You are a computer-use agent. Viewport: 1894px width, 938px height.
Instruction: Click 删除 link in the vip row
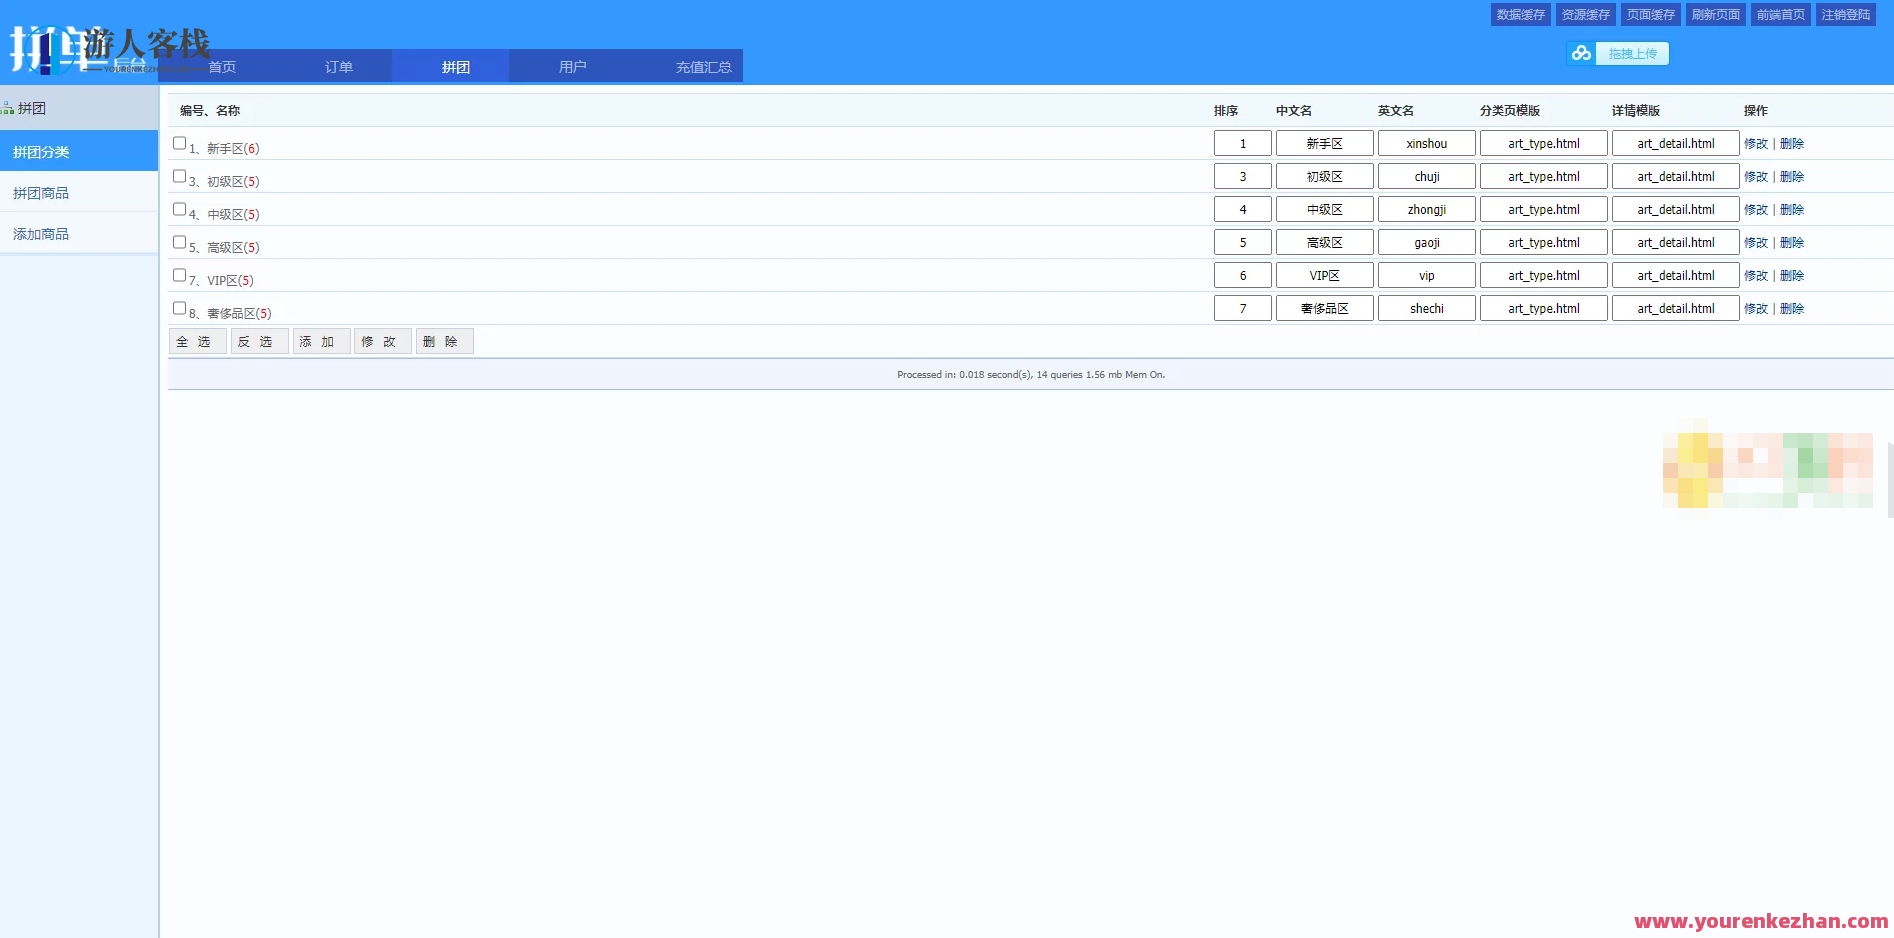1792,275
